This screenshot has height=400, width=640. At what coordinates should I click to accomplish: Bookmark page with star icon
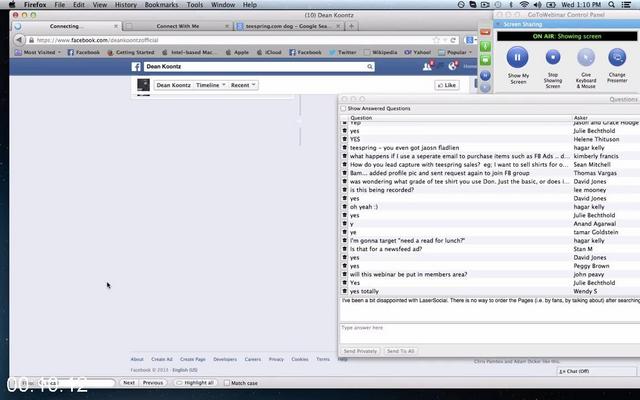436,40
